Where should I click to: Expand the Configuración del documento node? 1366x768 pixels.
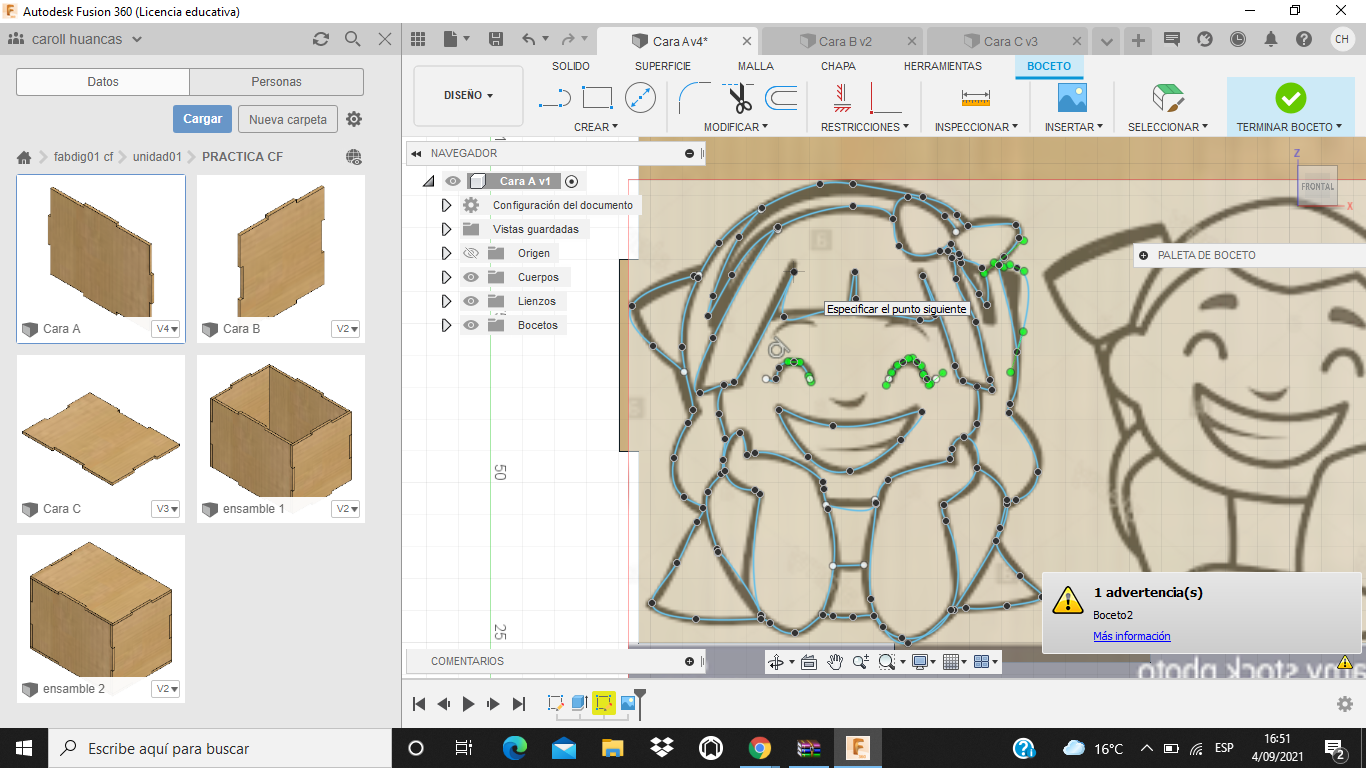(x=446, y=205)
